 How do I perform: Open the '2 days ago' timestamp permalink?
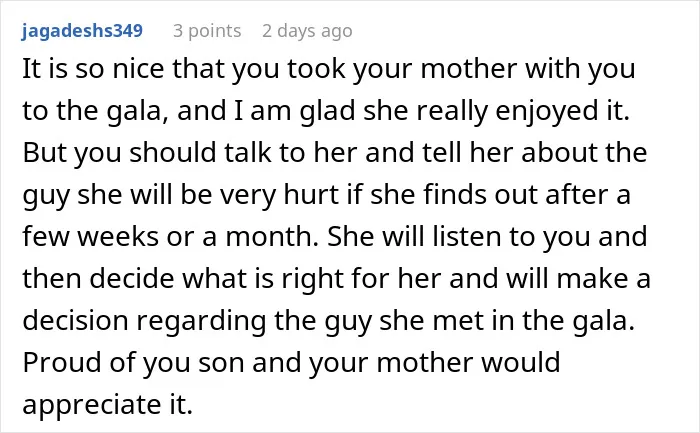pos(307,31)
